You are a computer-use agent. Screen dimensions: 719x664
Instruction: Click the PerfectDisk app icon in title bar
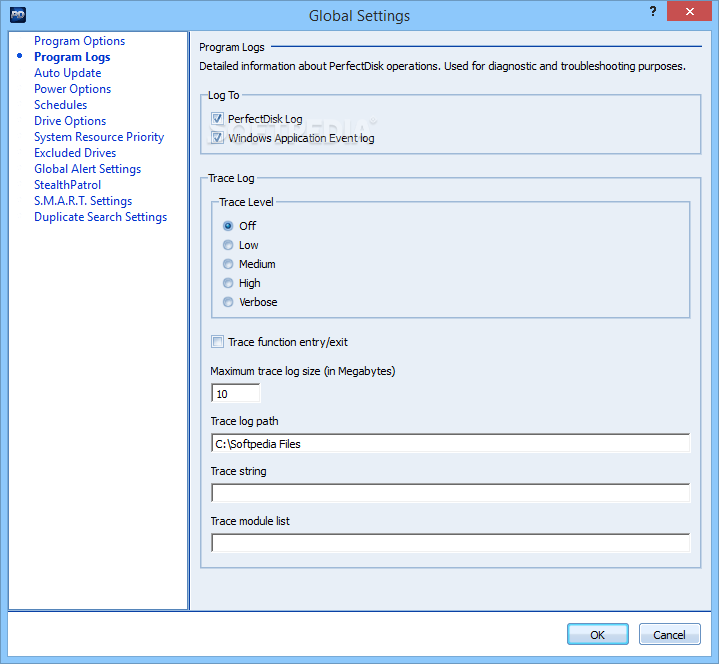[17, 15]
